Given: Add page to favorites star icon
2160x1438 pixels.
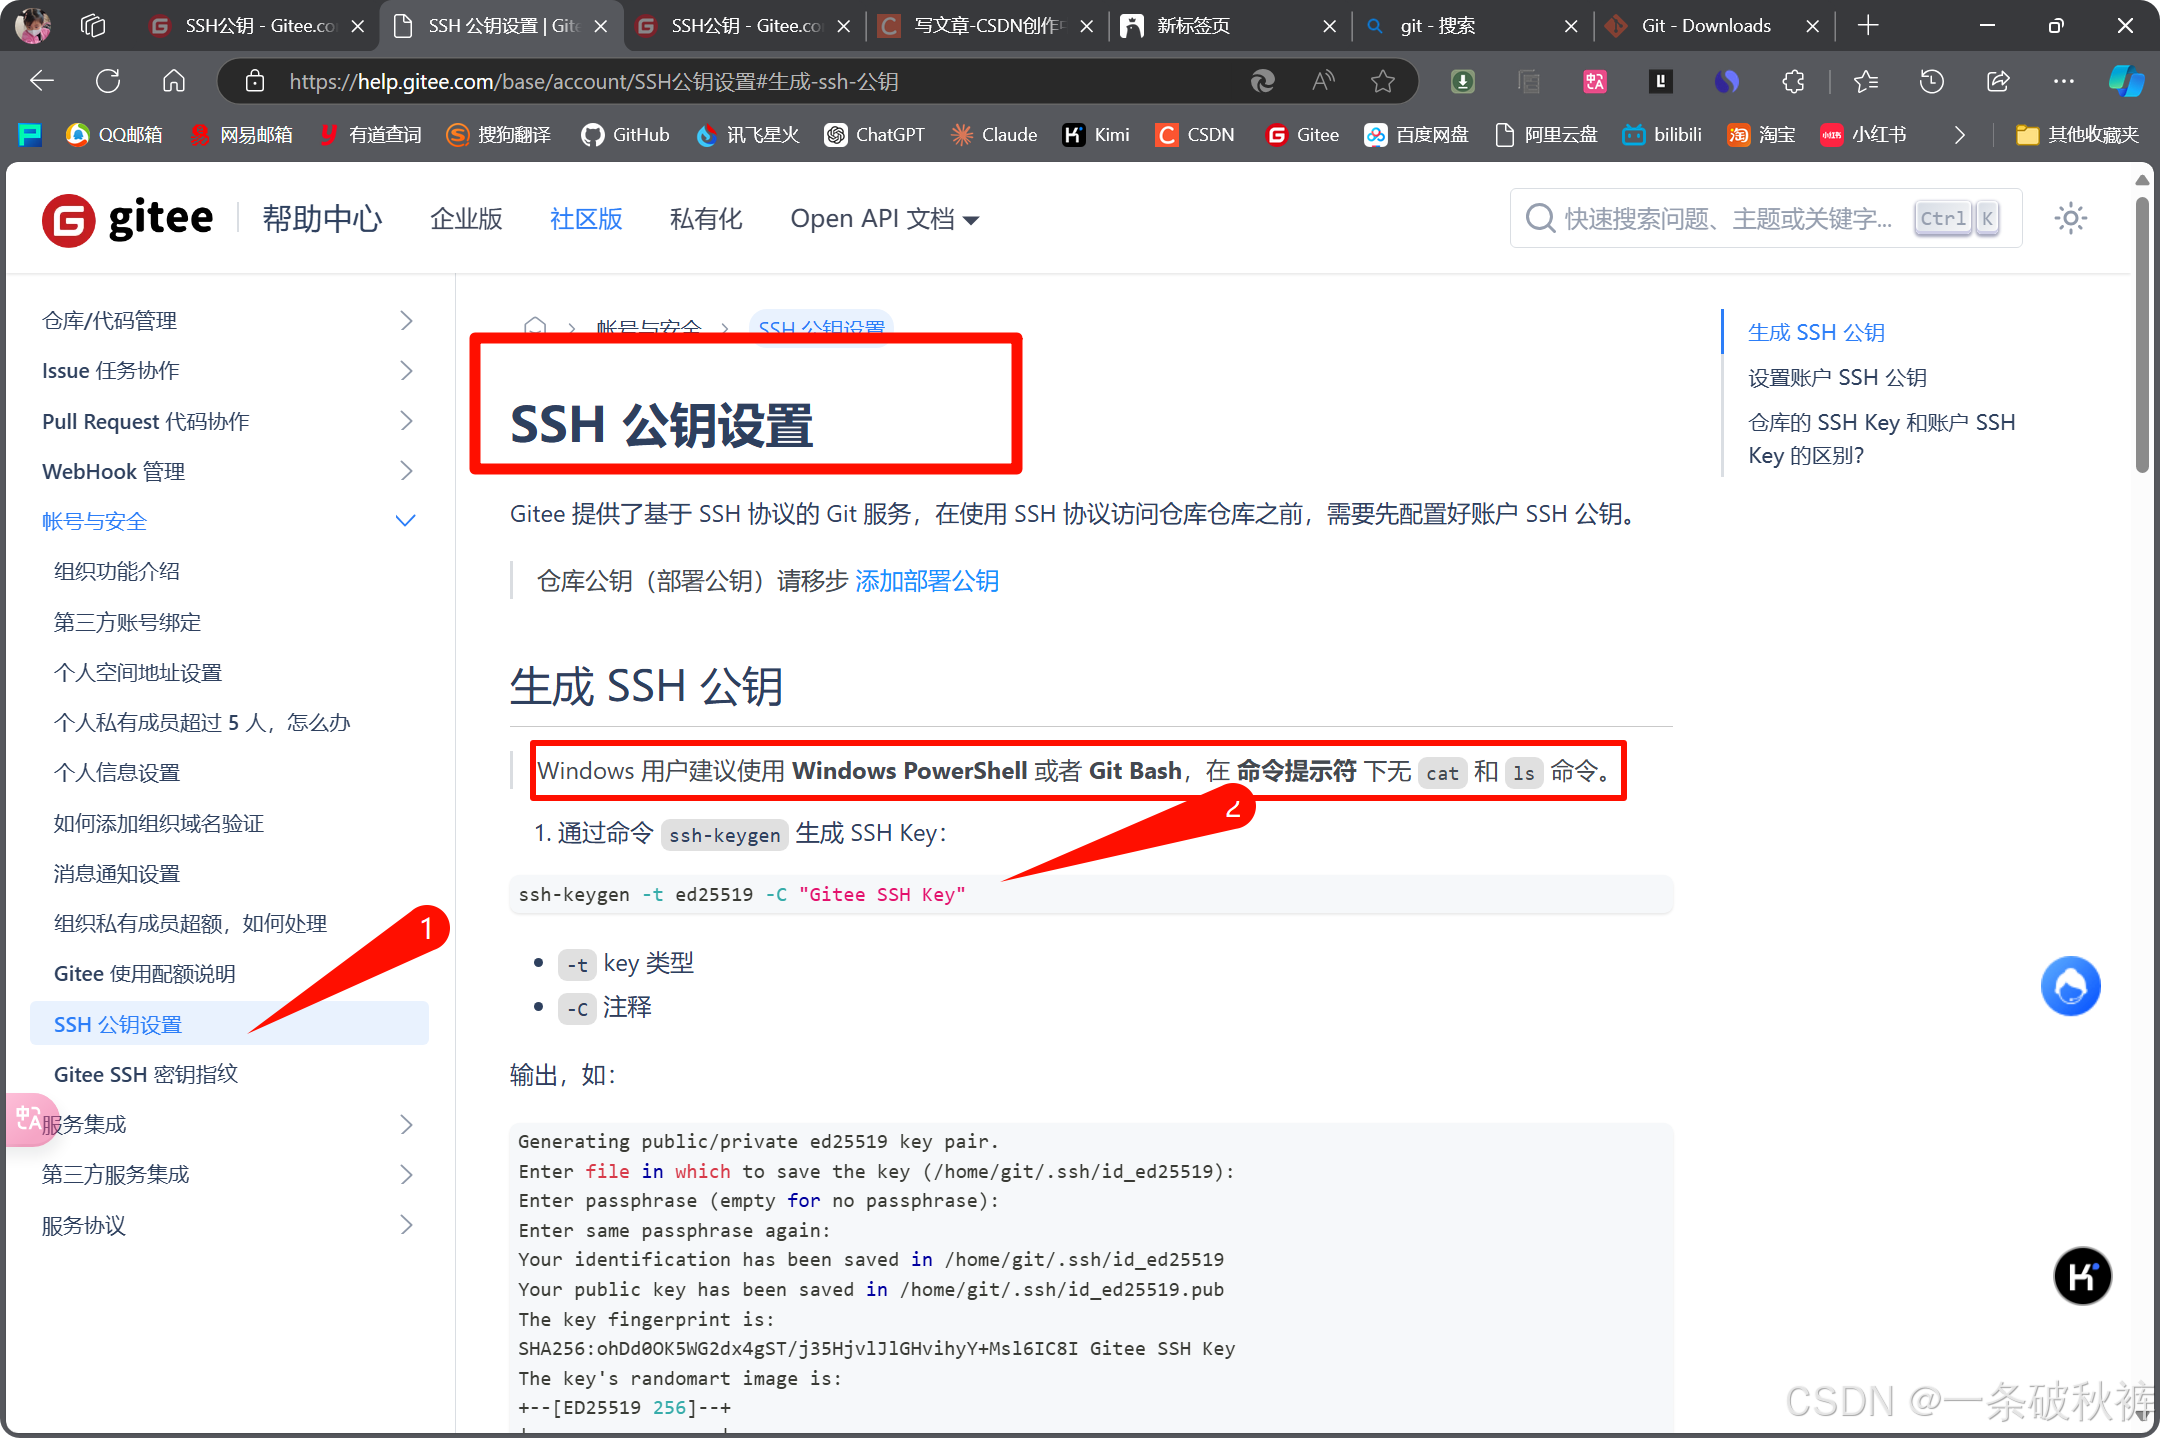Looking at the screenshot, I should tap(1383, 81).
